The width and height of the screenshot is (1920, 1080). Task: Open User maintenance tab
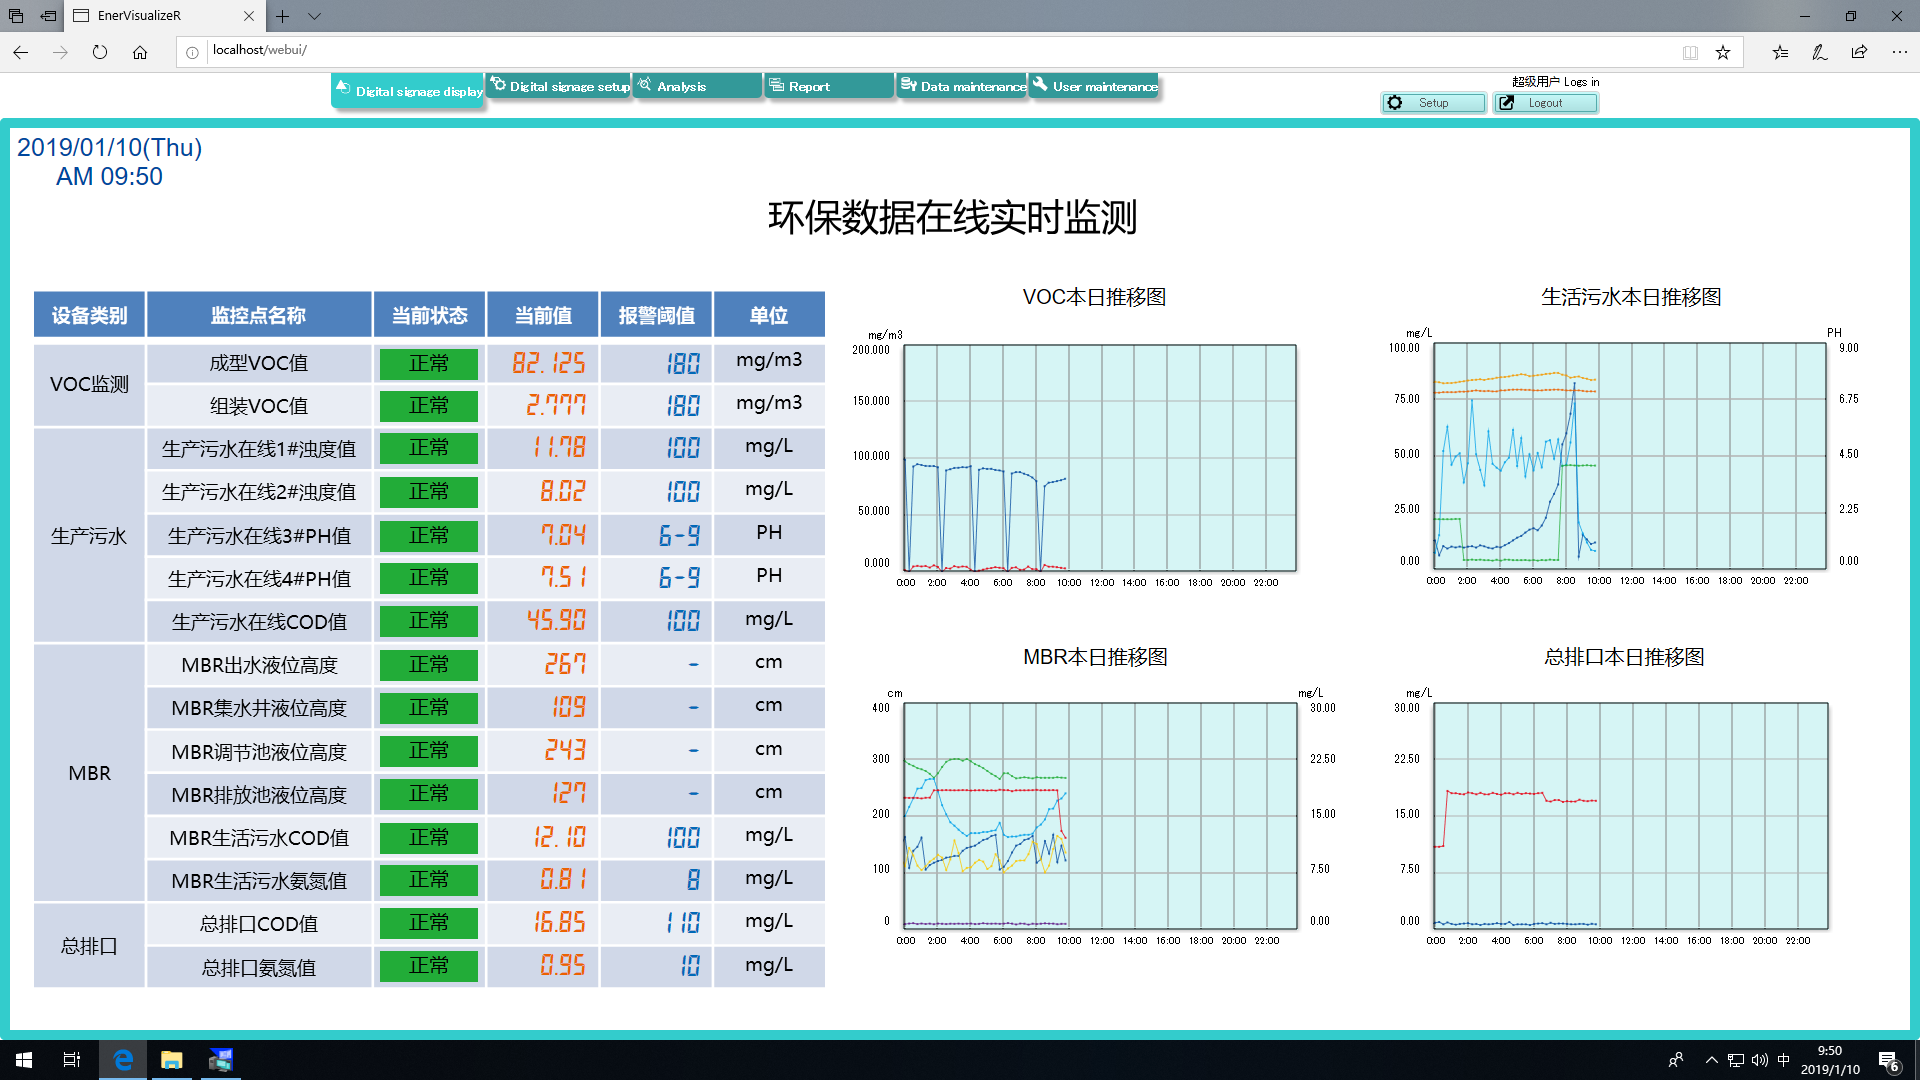1094,87
